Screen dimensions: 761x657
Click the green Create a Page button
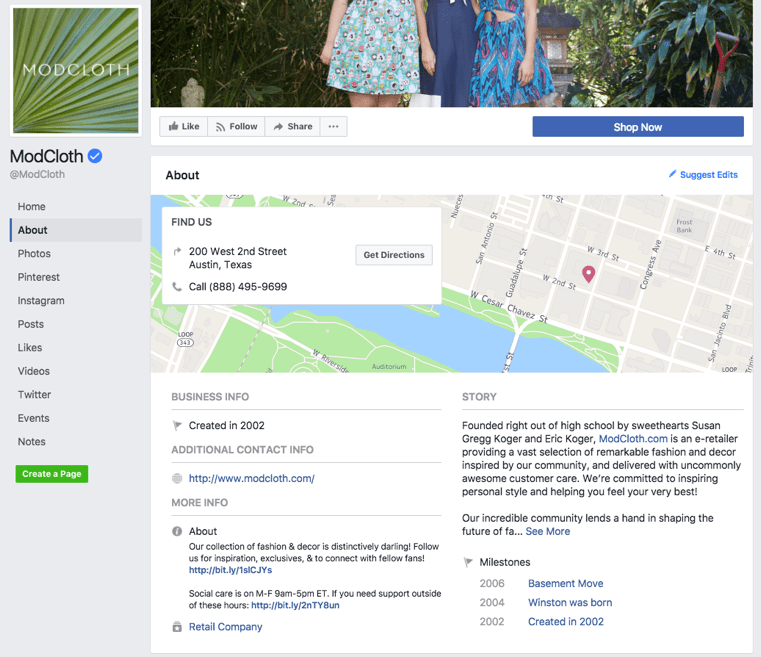pos(52,474)
